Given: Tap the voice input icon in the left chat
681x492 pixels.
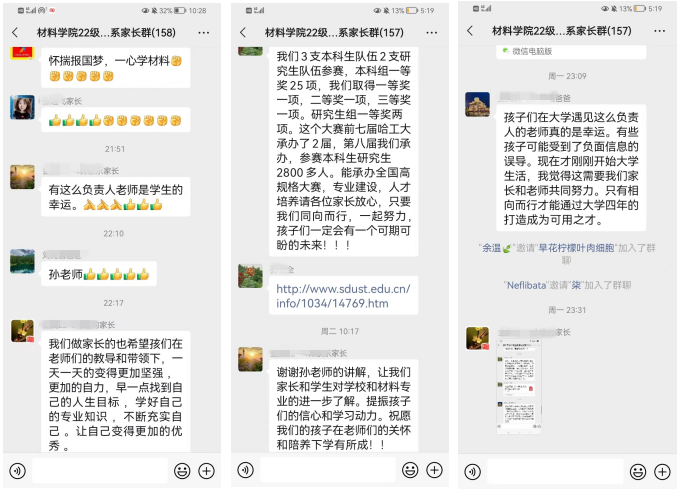Looking at the screenshot, I should pos(18,471).
